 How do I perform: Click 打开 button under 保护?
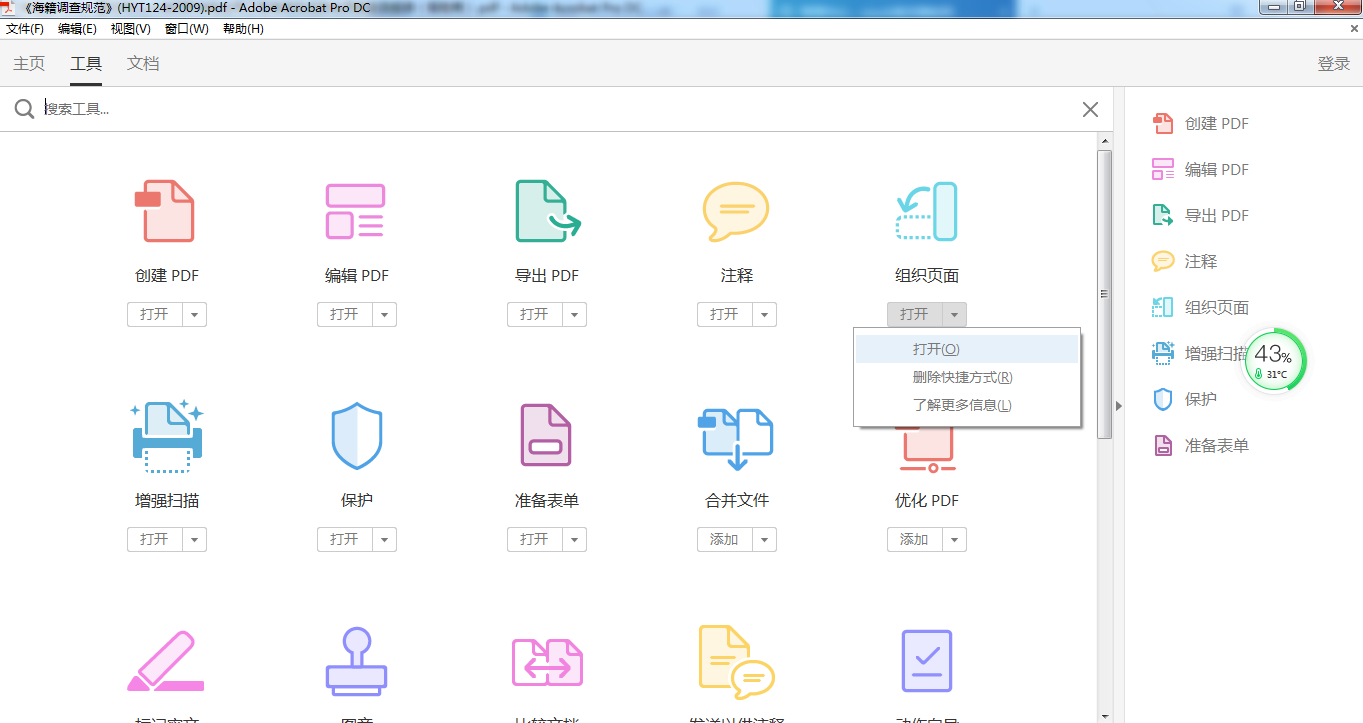pos(345,540)
